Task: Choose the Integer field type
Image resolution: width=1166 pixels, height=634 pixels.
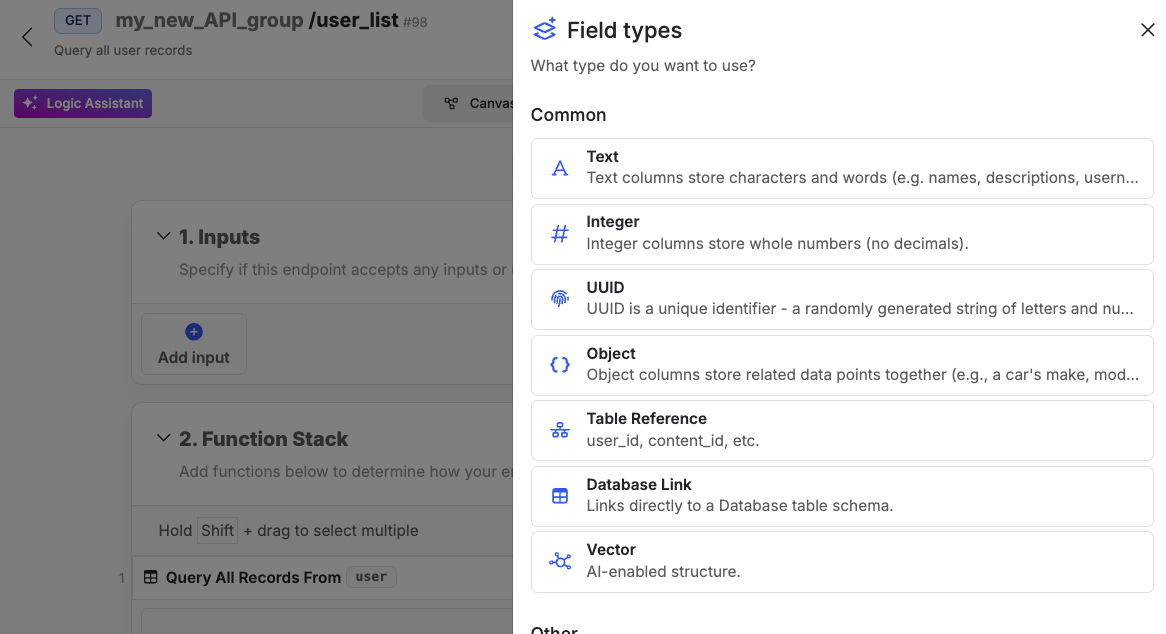Action: point(842,234)
